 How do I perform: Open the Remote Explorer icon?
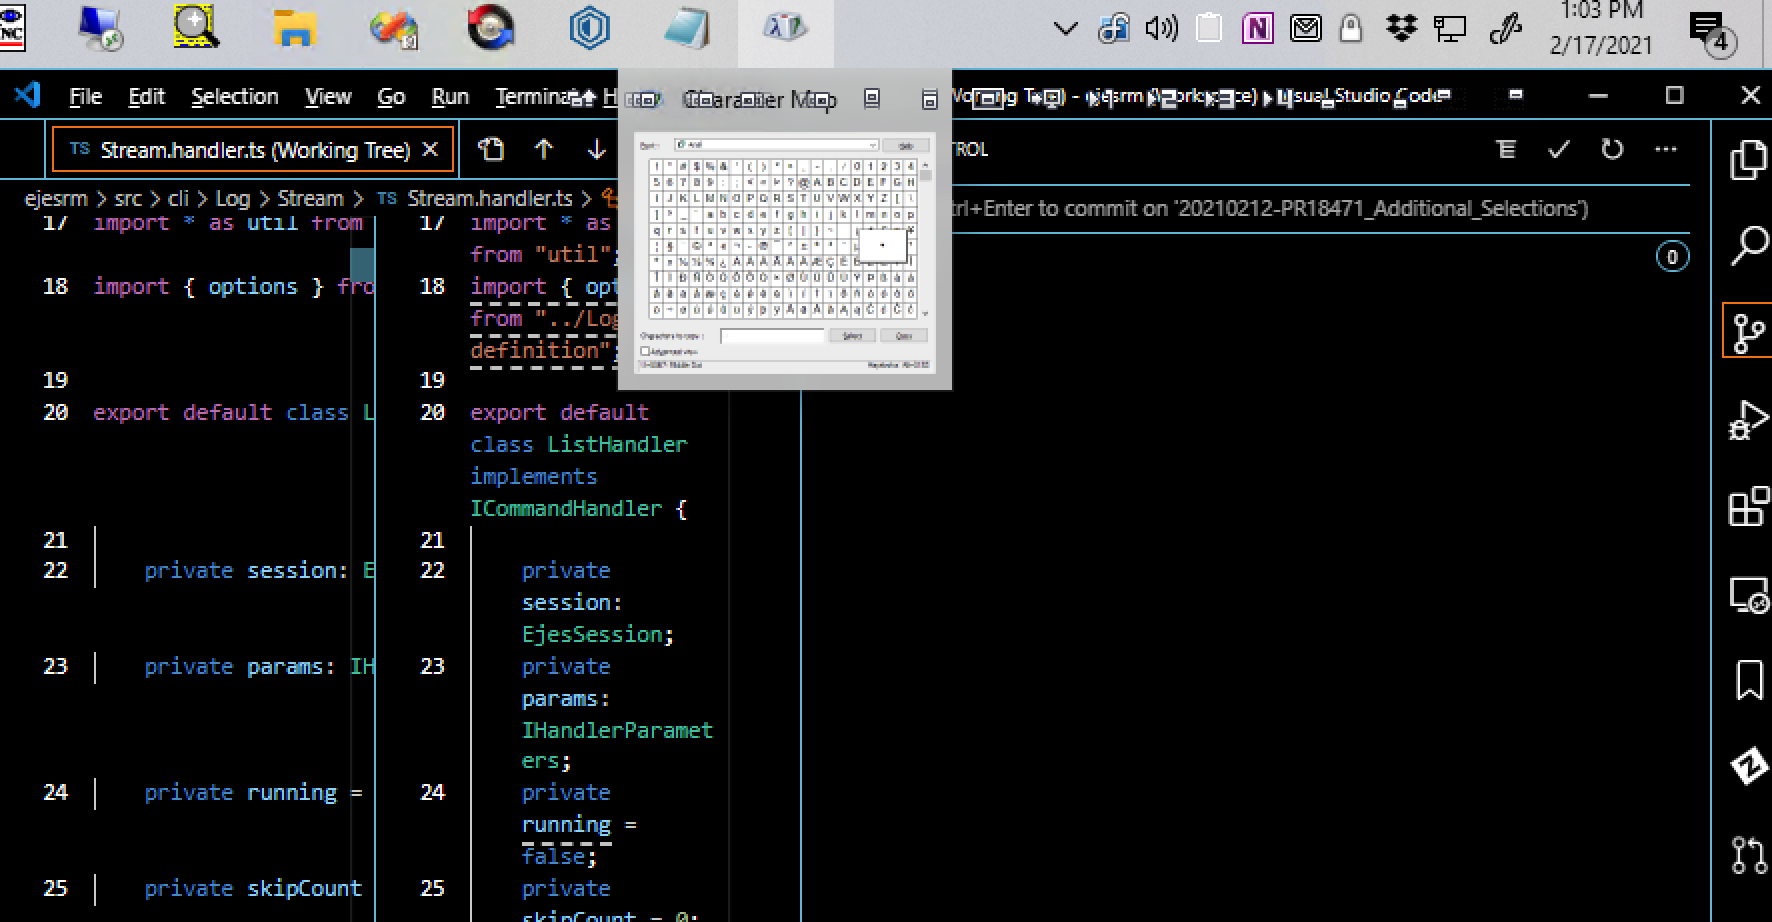coord(1748,595)
